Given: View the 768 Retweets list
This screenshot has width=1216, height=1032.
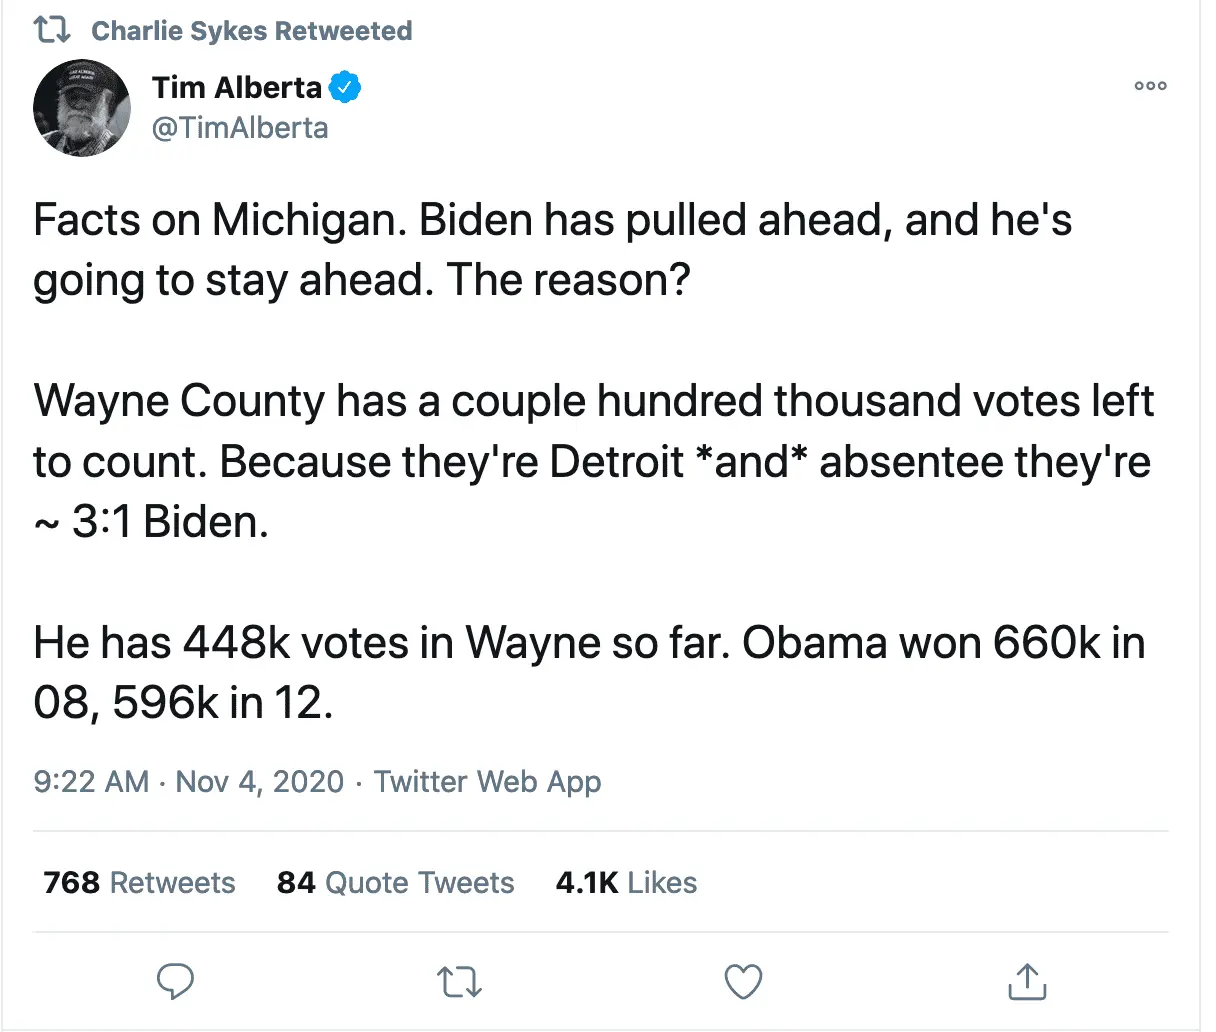Looking at the screenshot, I should [x=139, y=883].
